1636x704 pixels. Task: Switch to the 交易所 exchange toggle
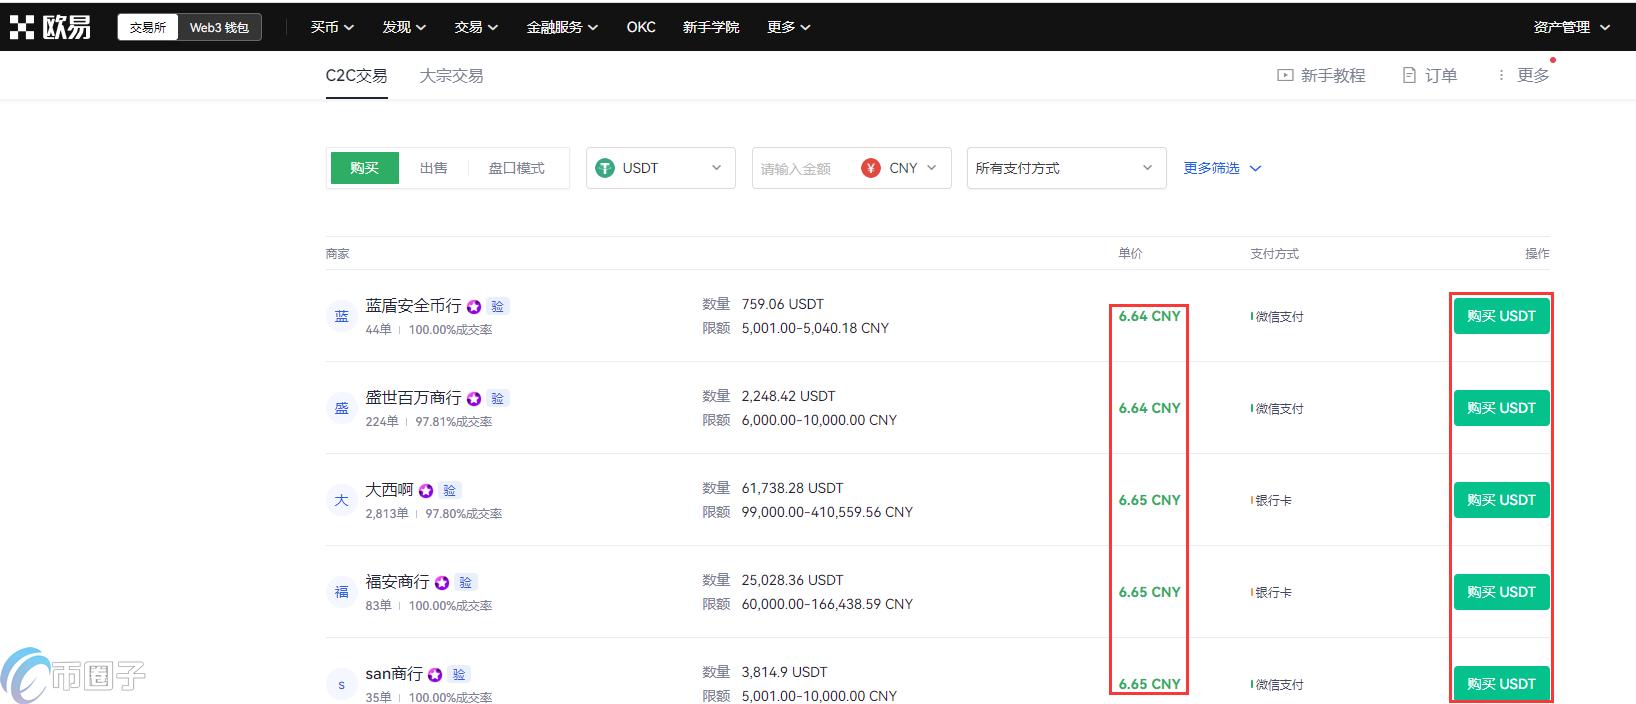(148, 27)
